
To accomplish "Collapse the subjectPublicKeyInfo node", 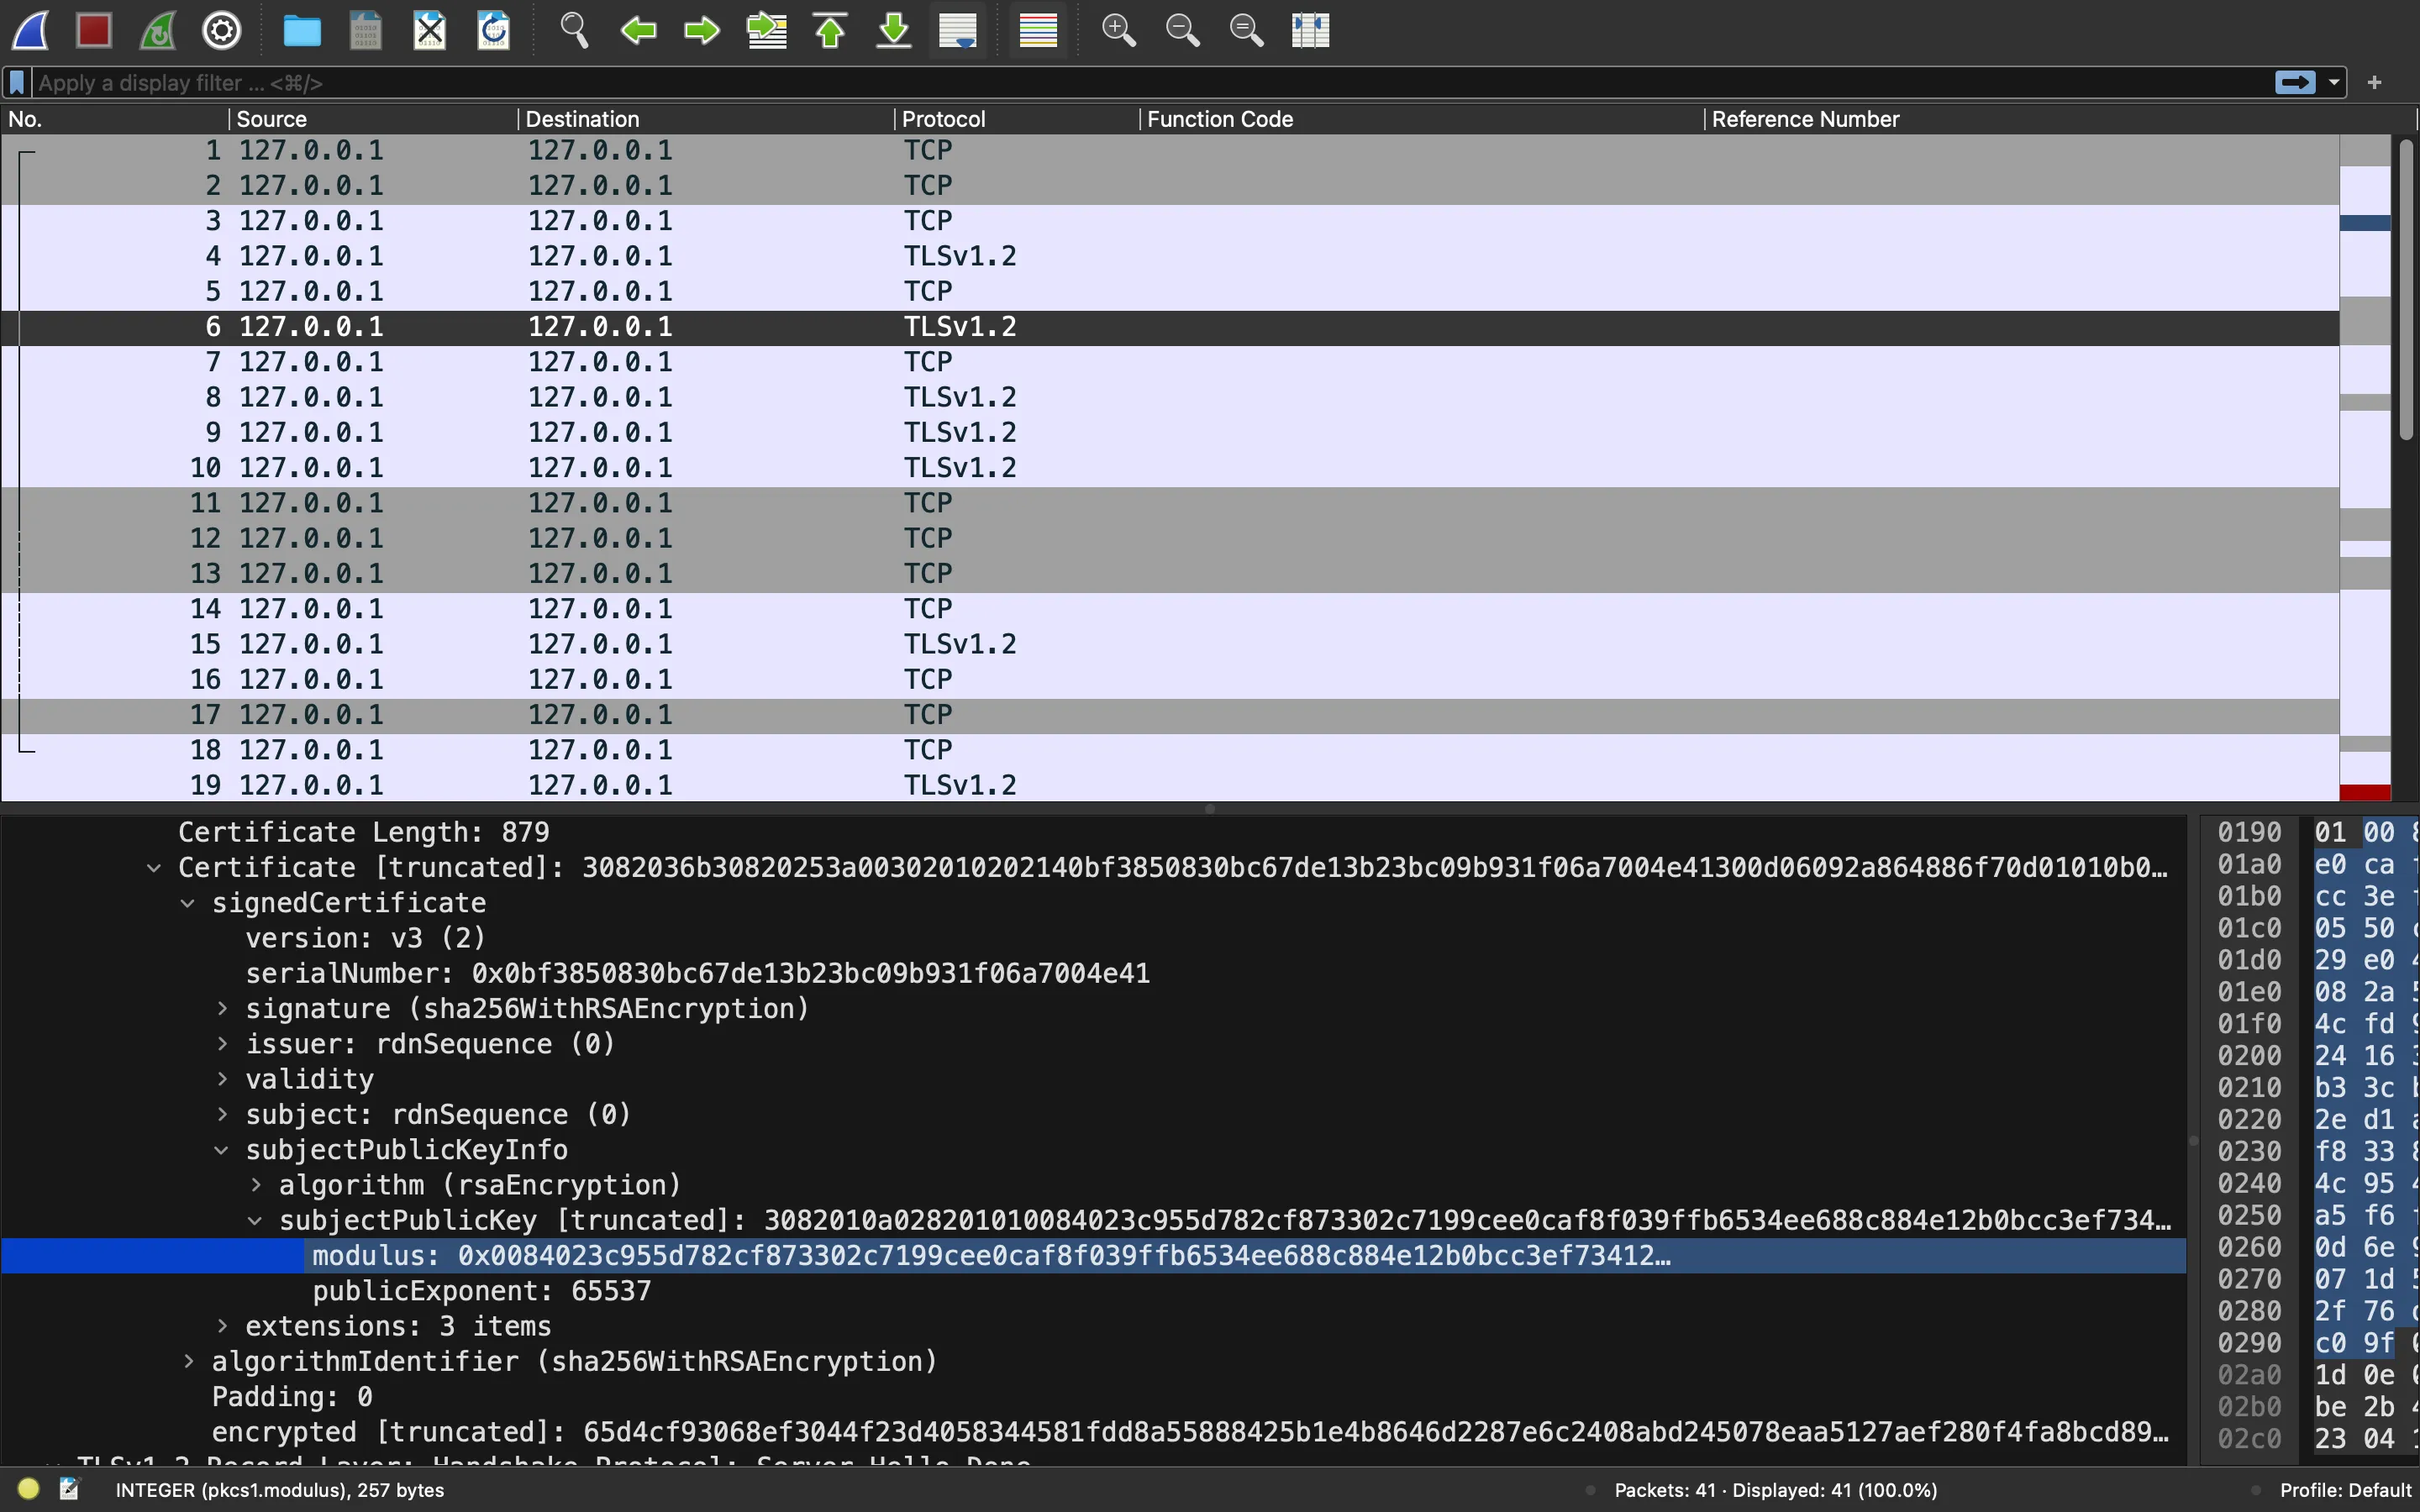I will coord(222,1150).
